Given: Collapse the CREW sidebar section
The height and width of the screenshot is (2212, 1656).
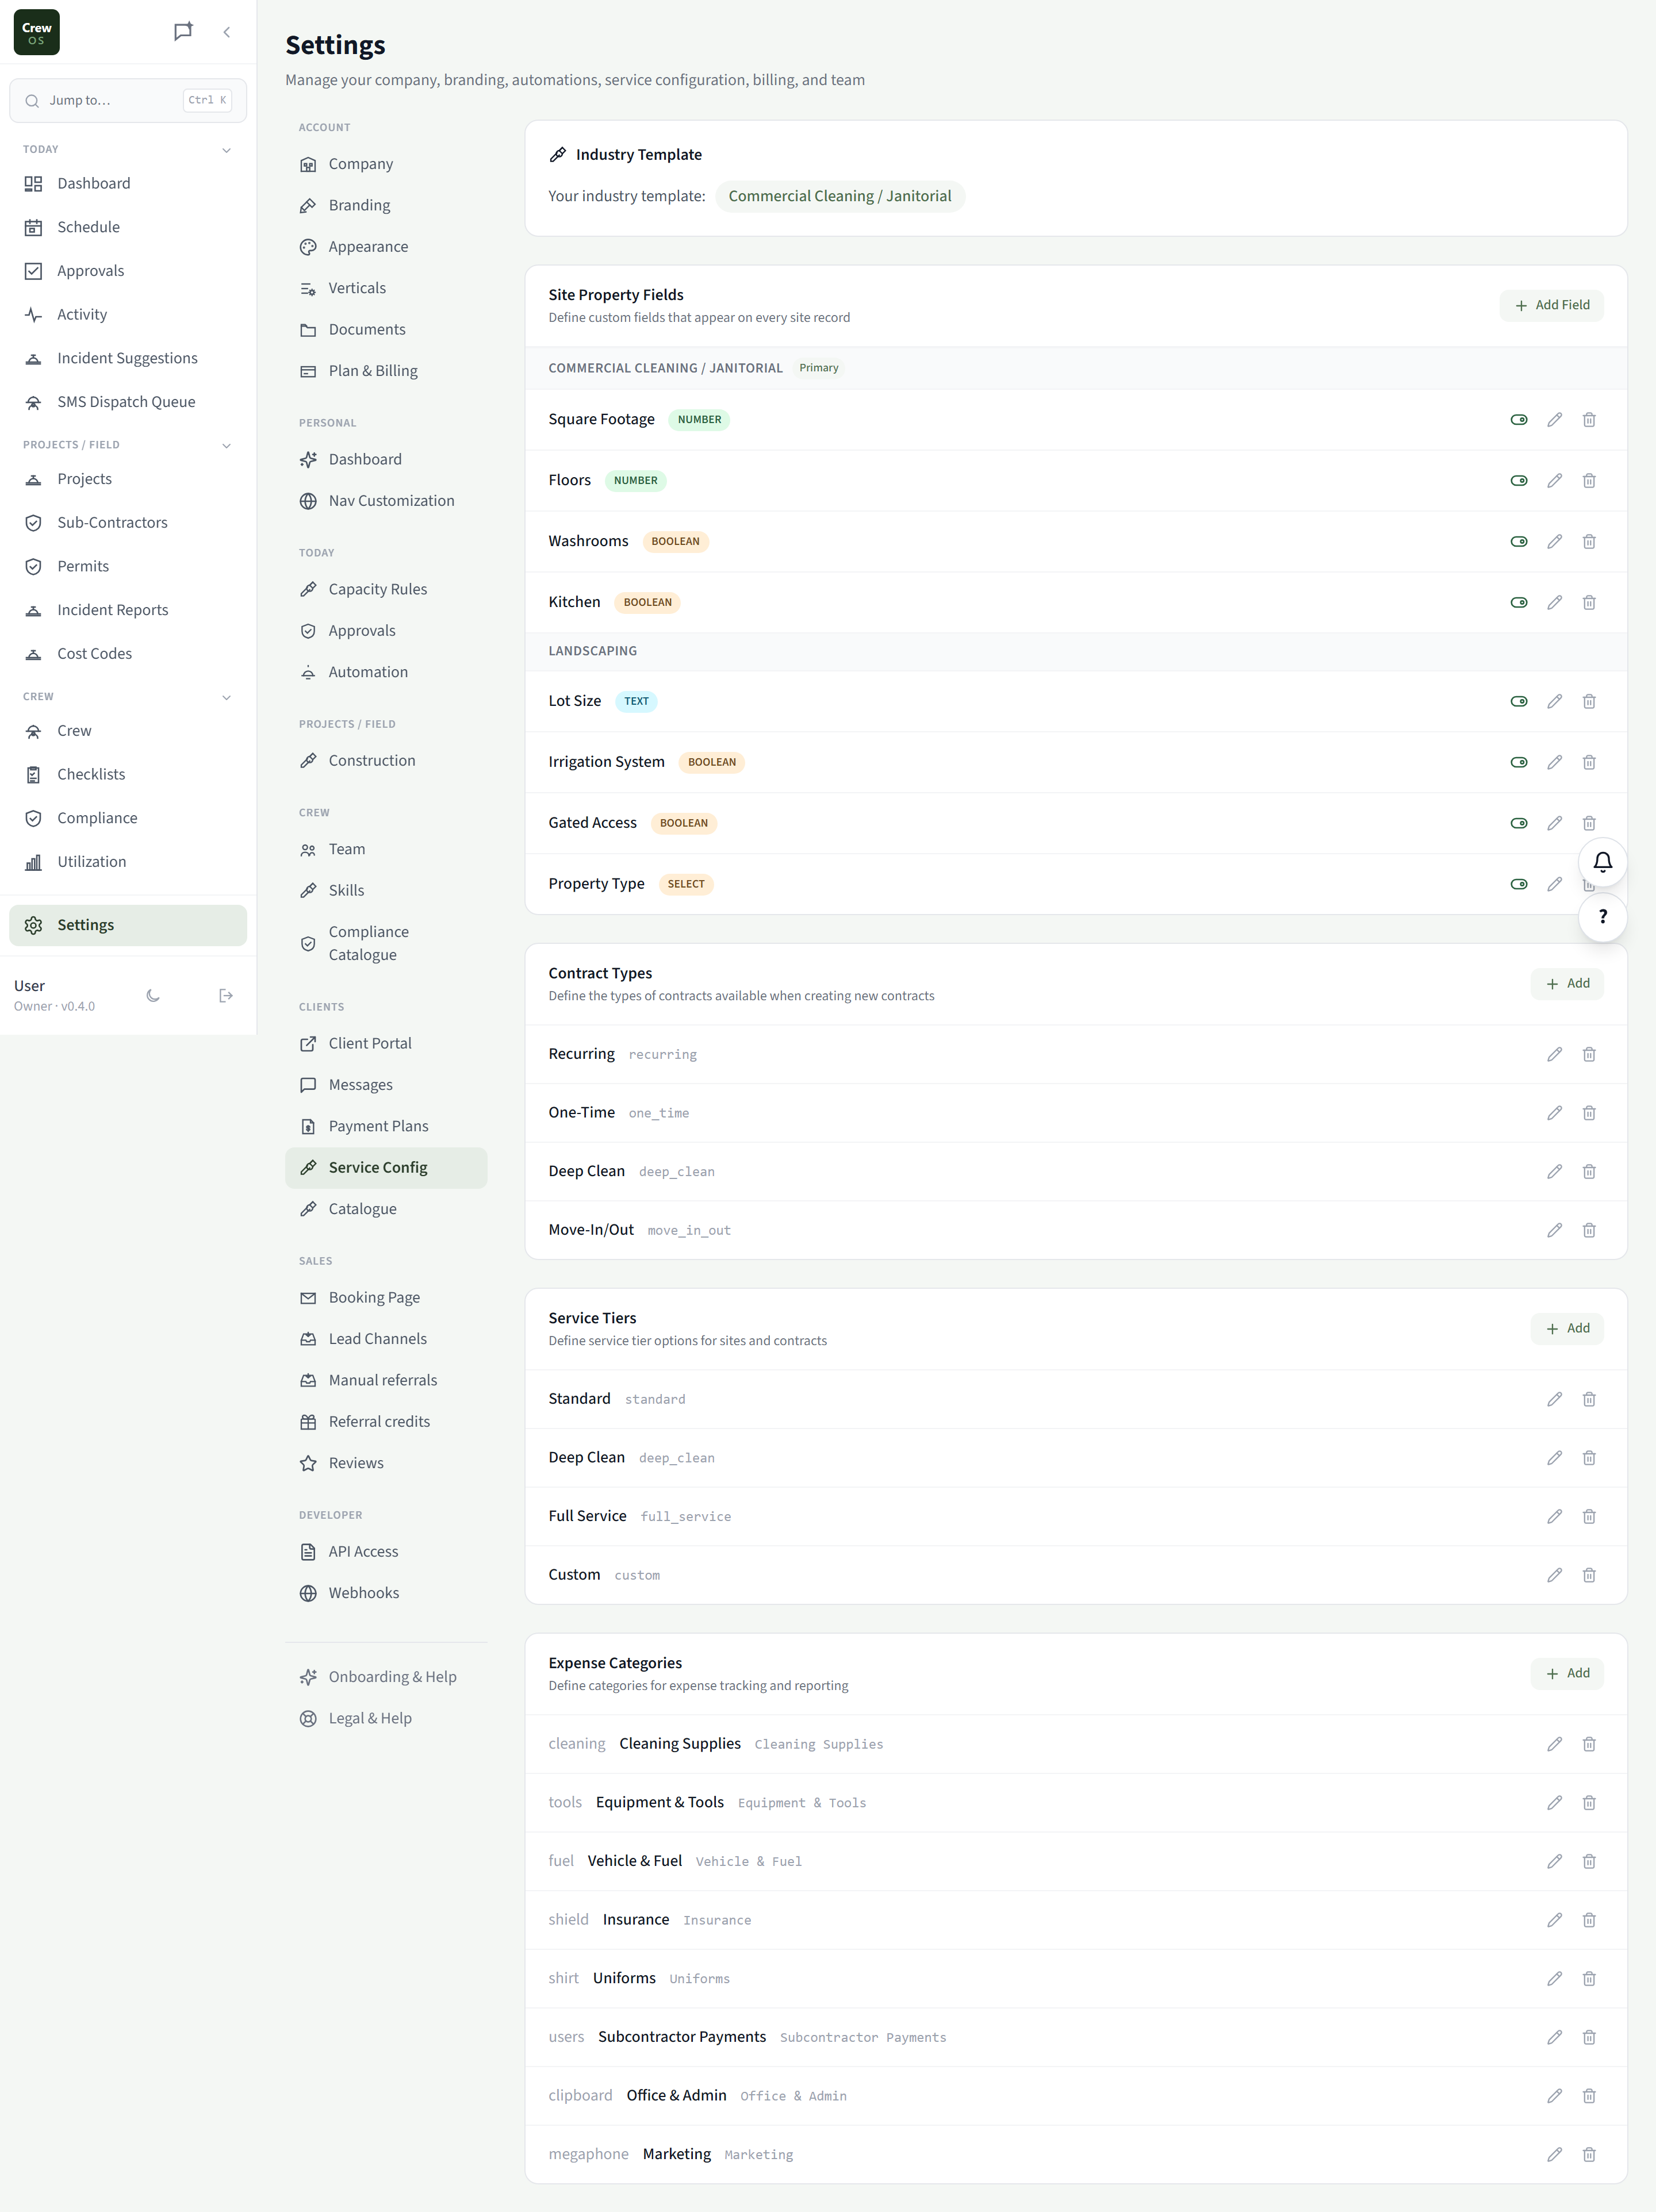Looking at the screenshot, I should coord(226,697).
